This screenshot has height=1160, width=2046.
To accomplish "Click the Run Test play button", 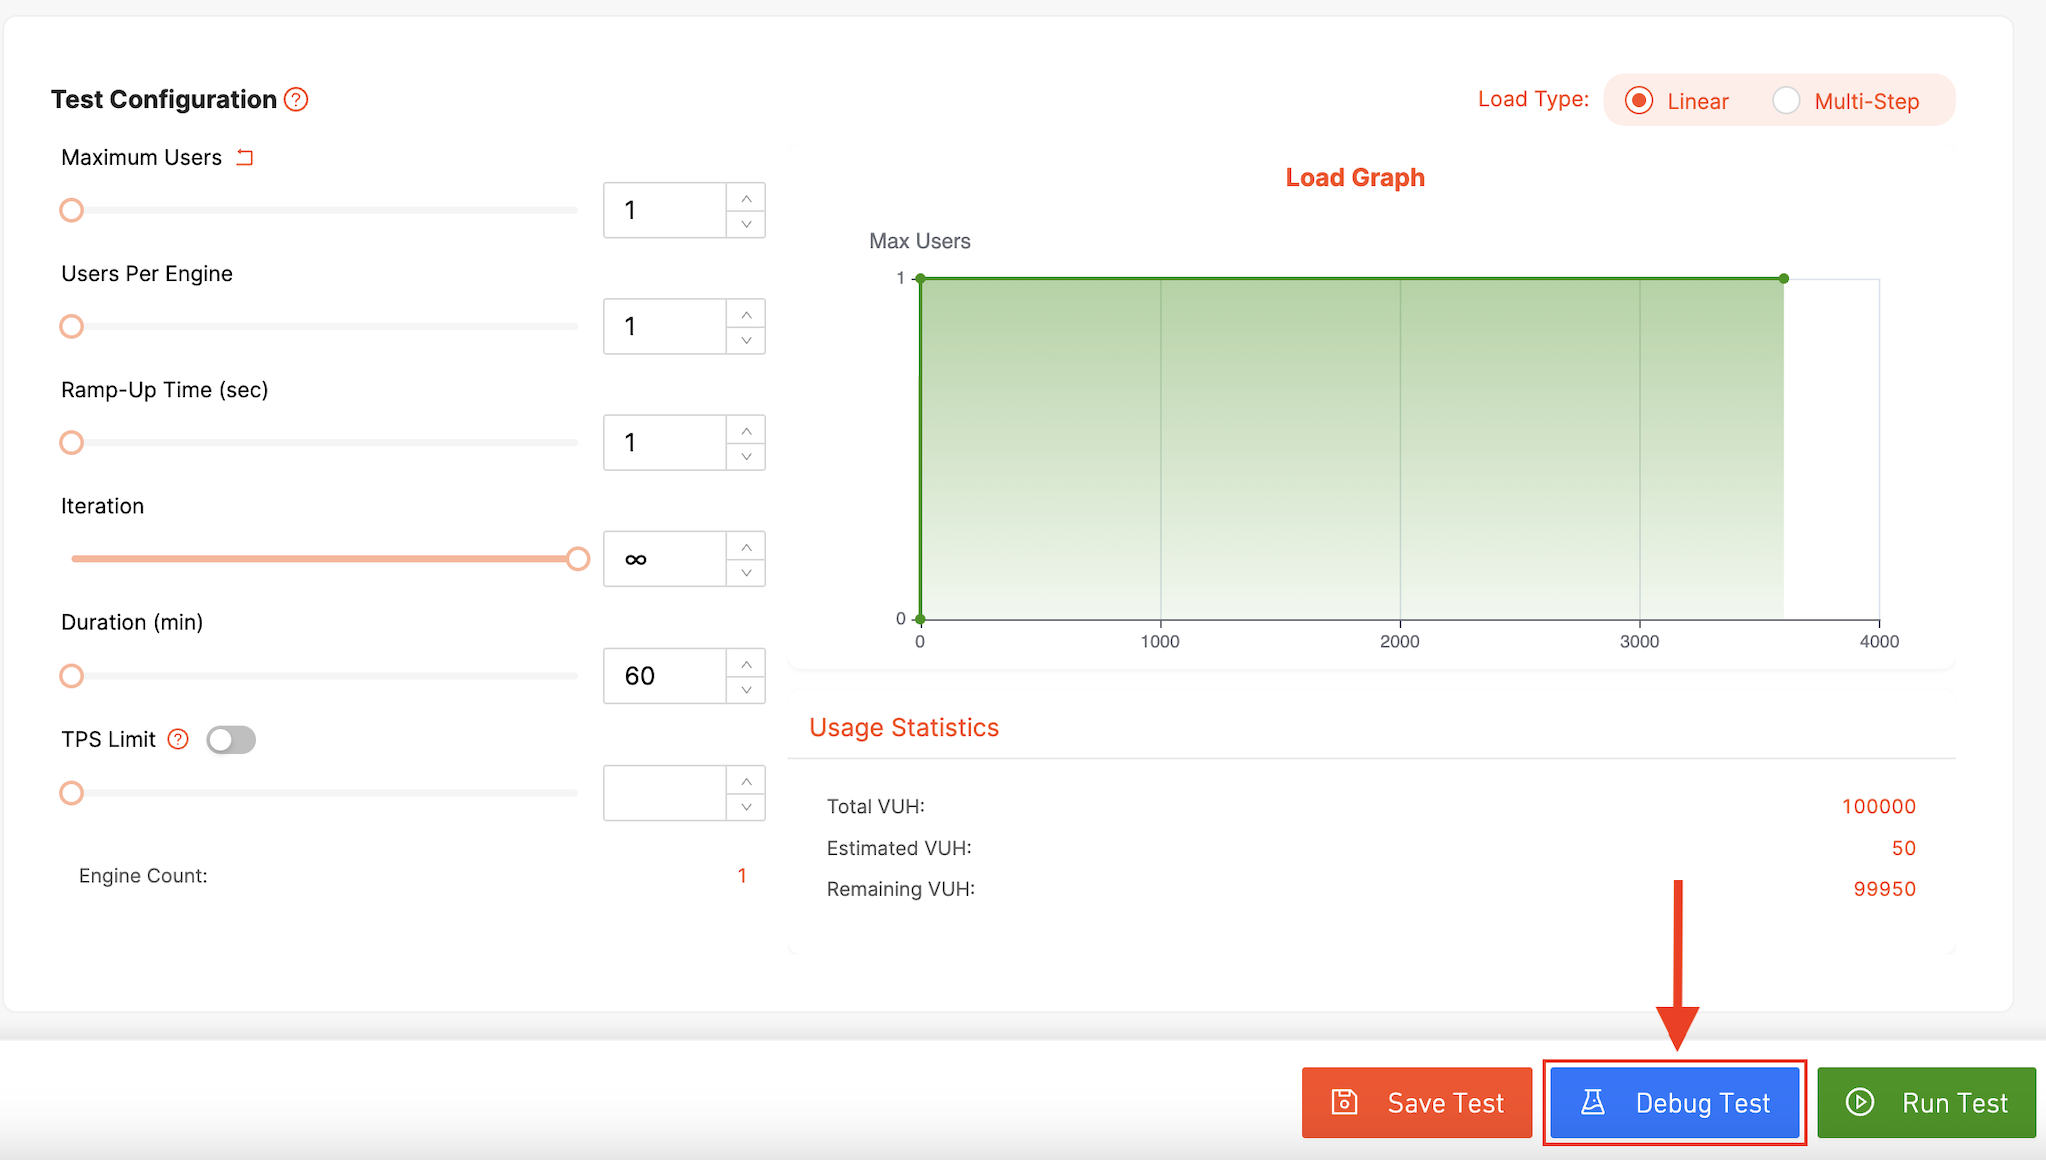I will [1925, 1102].
